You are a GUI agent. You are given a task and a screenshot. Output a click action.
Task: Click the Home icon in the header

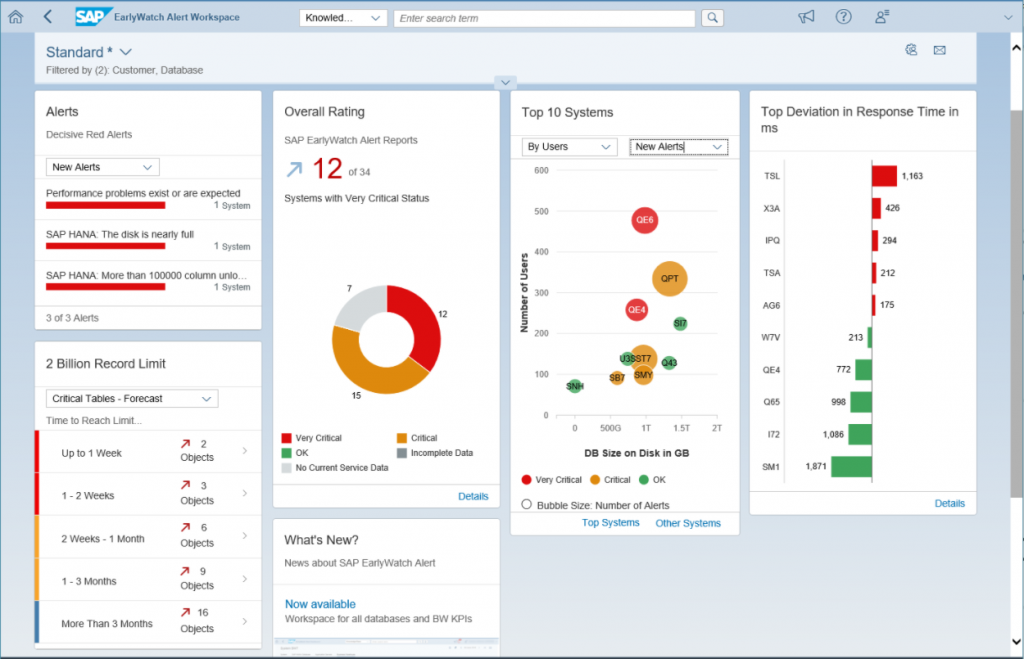[x=15, y=17]
